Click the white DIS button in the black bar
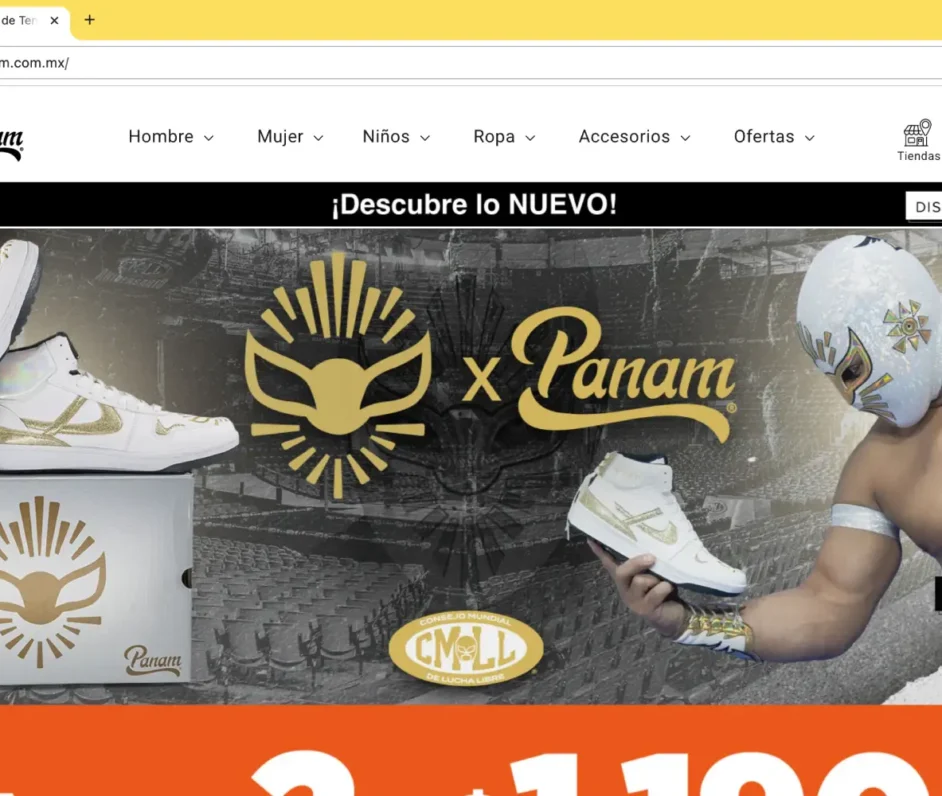 click(924, 207)
